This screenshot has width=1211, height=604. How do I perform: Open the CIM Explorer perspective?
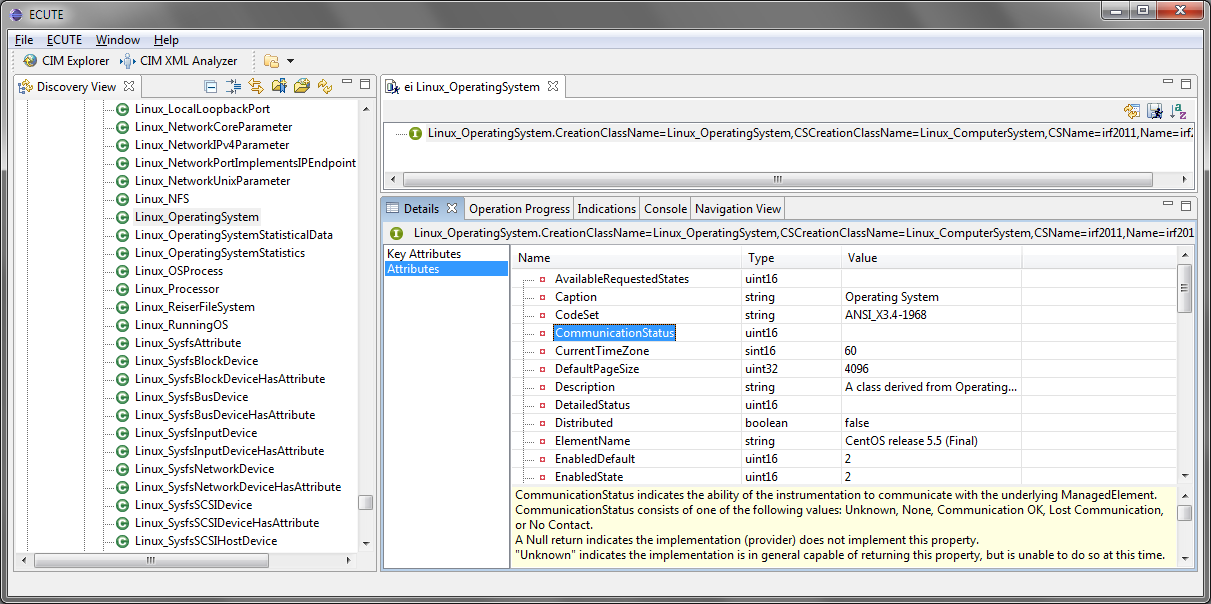pyautogui.click(x=66, y=61)
